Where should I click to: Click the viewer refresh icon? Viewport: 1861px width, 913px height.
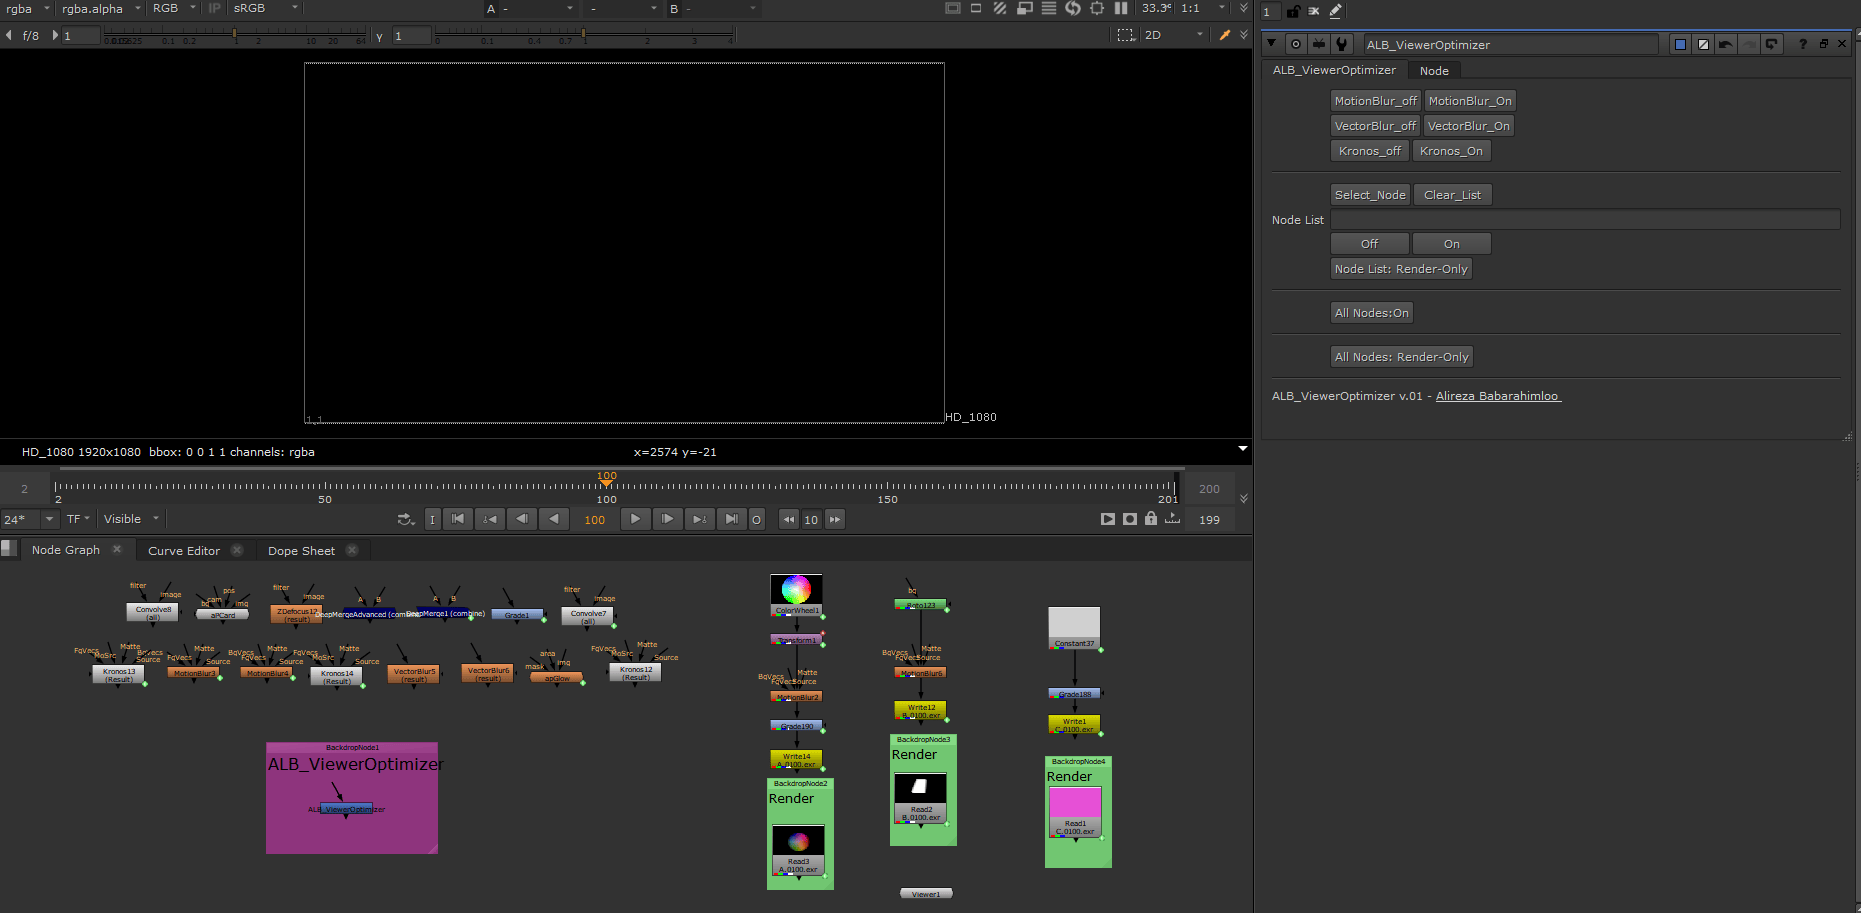(1073, 8)
